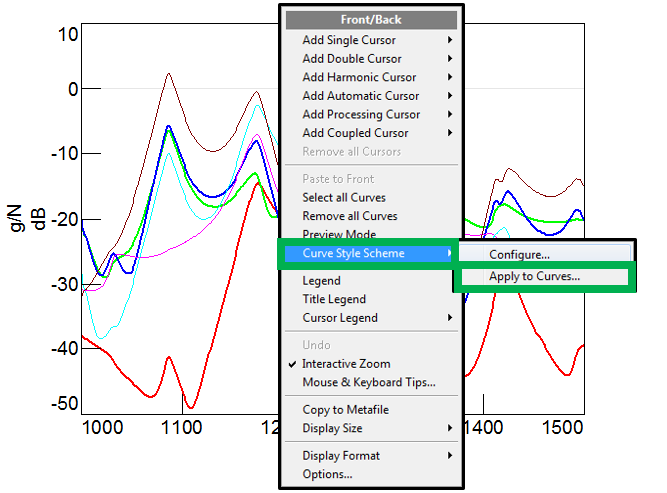Expand Add Double Cursor submenu
This screenshot has height=493, width=667.
coord(352,59)
